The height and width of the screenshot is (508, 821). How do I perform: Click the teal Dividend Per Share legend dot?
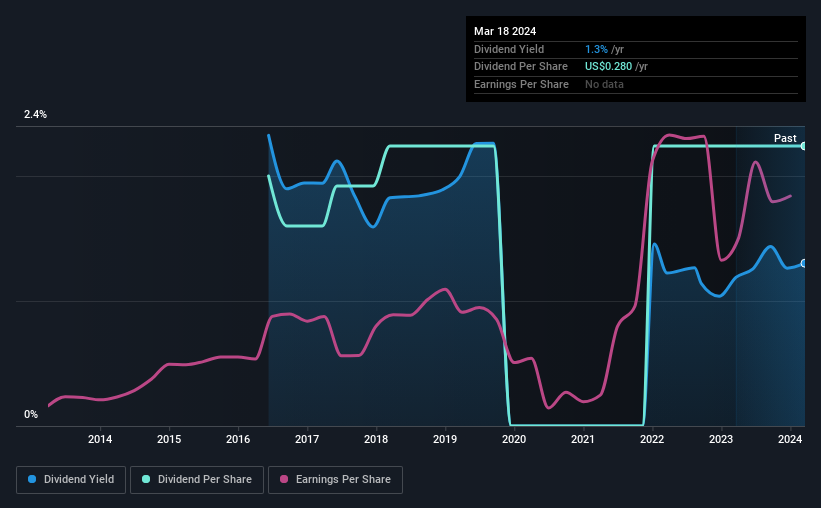pos(146,479)
